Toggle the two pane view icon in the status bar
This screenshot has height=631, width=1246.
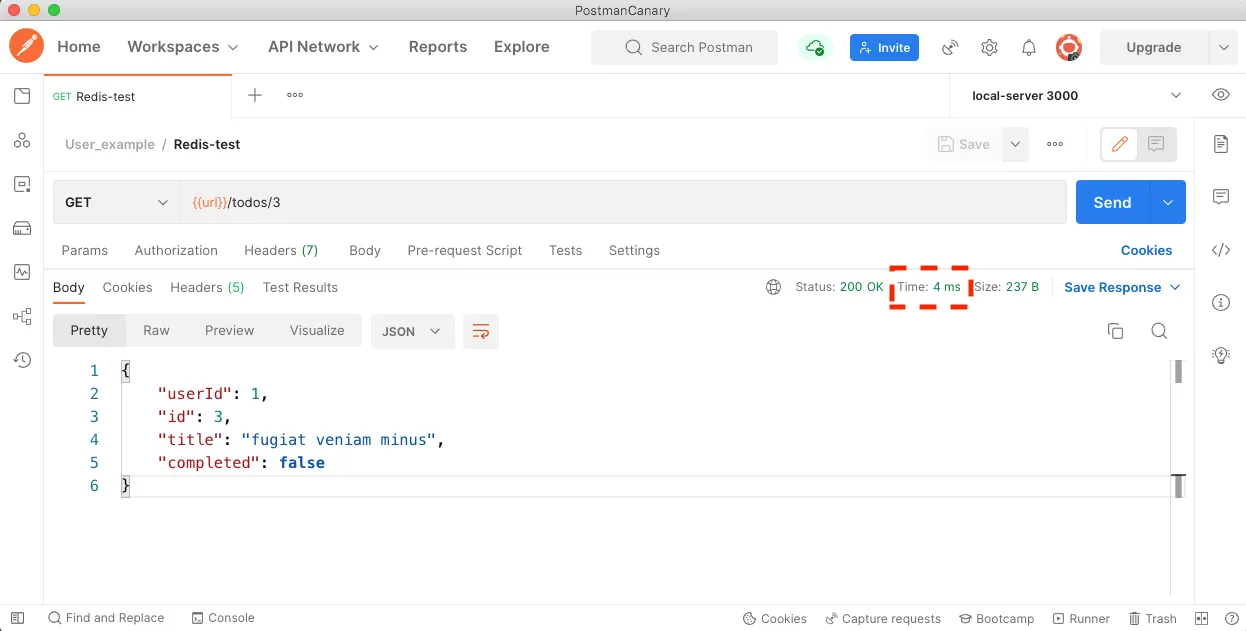[x=1202, y=619]
